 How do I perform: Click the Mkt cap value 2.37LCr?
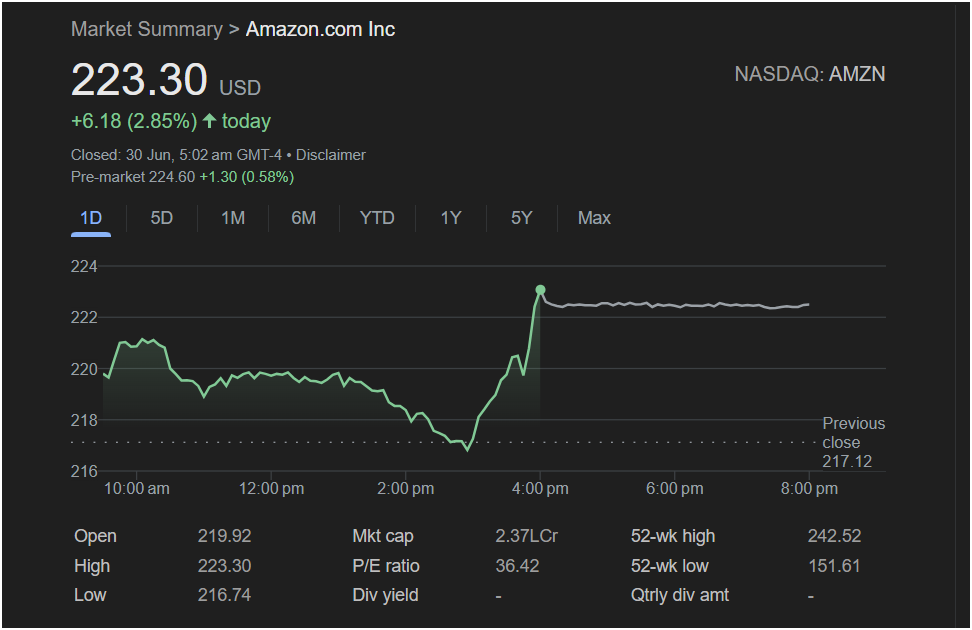(526, 536)
